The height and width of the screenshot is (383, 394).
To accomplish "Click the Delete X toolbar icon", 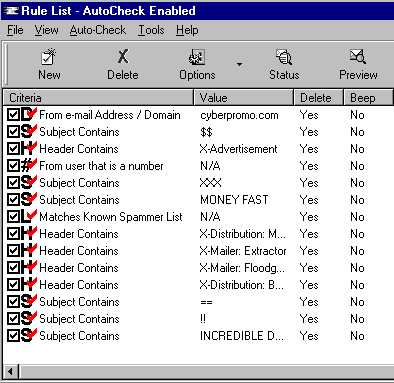I will pos(123,56).
